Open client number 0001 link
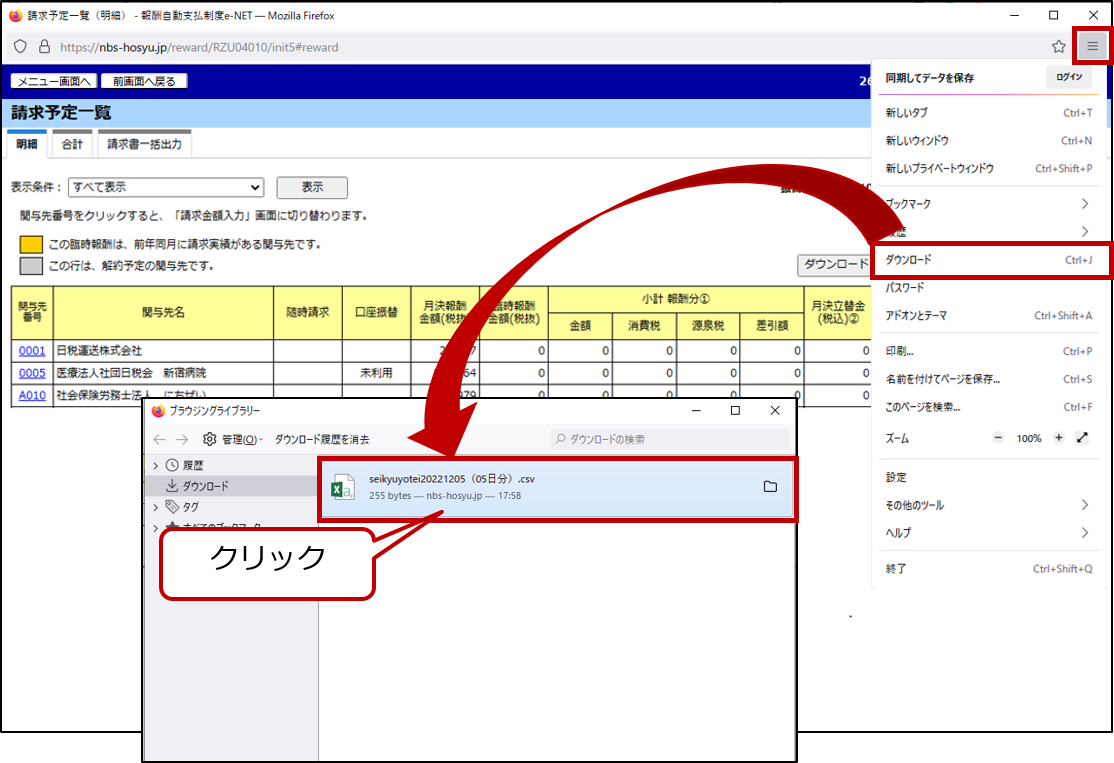Image resolution: width=1114 pixels, height=763 pixels. [x=32, y=351]
